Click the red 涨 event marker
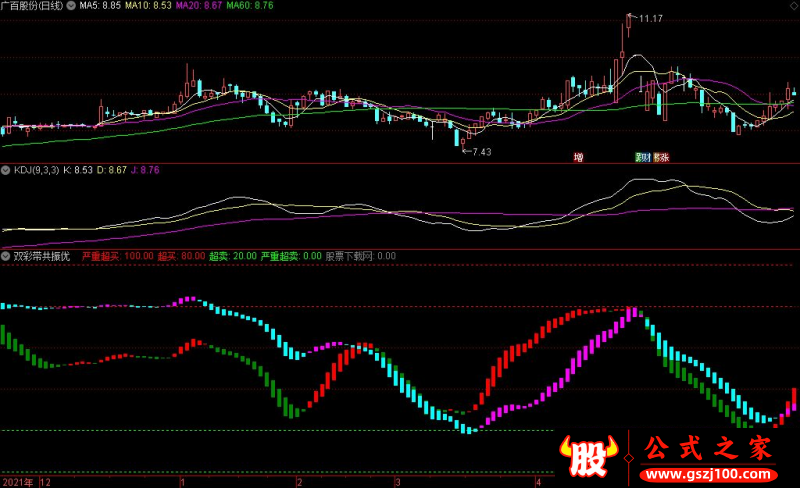The height and width of the screenshot is (488, 800). pyautogui.click(x=664, y=157)
